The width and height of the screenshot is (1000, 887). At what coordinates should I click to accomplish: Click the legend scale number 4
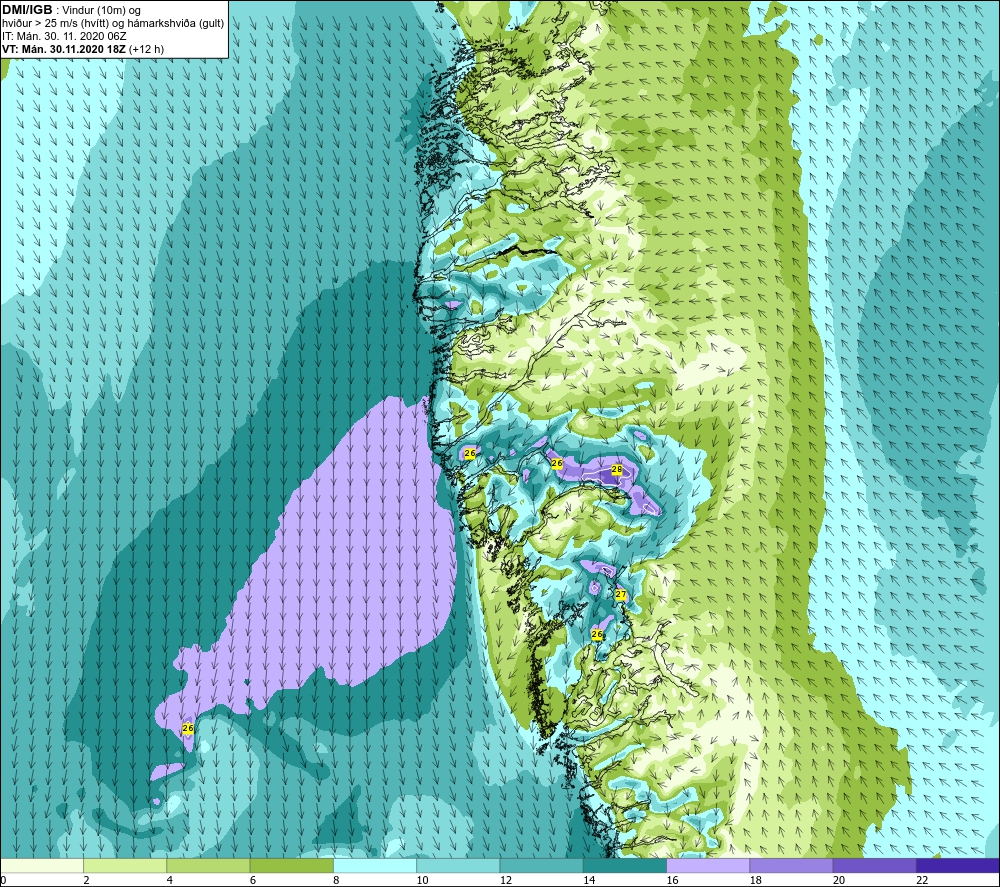click(170, 881)
